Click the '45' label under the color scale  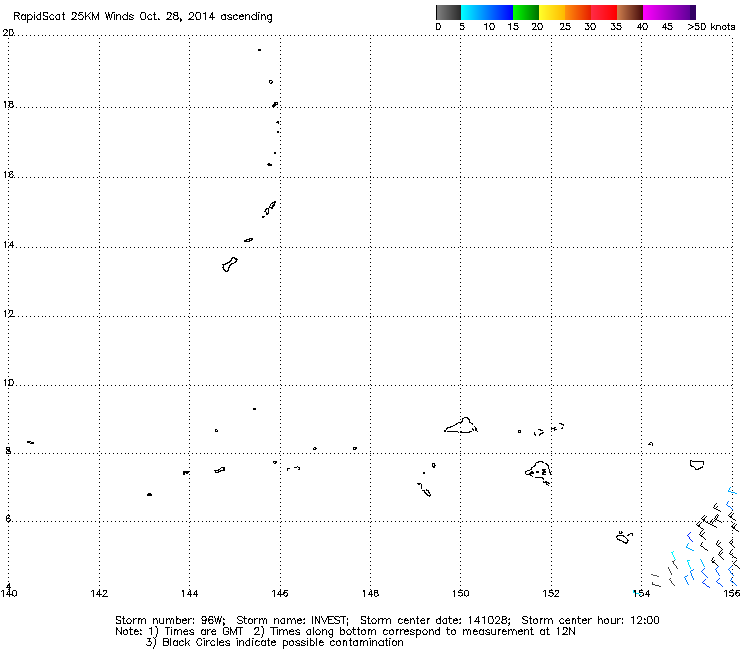pos(667,27)
